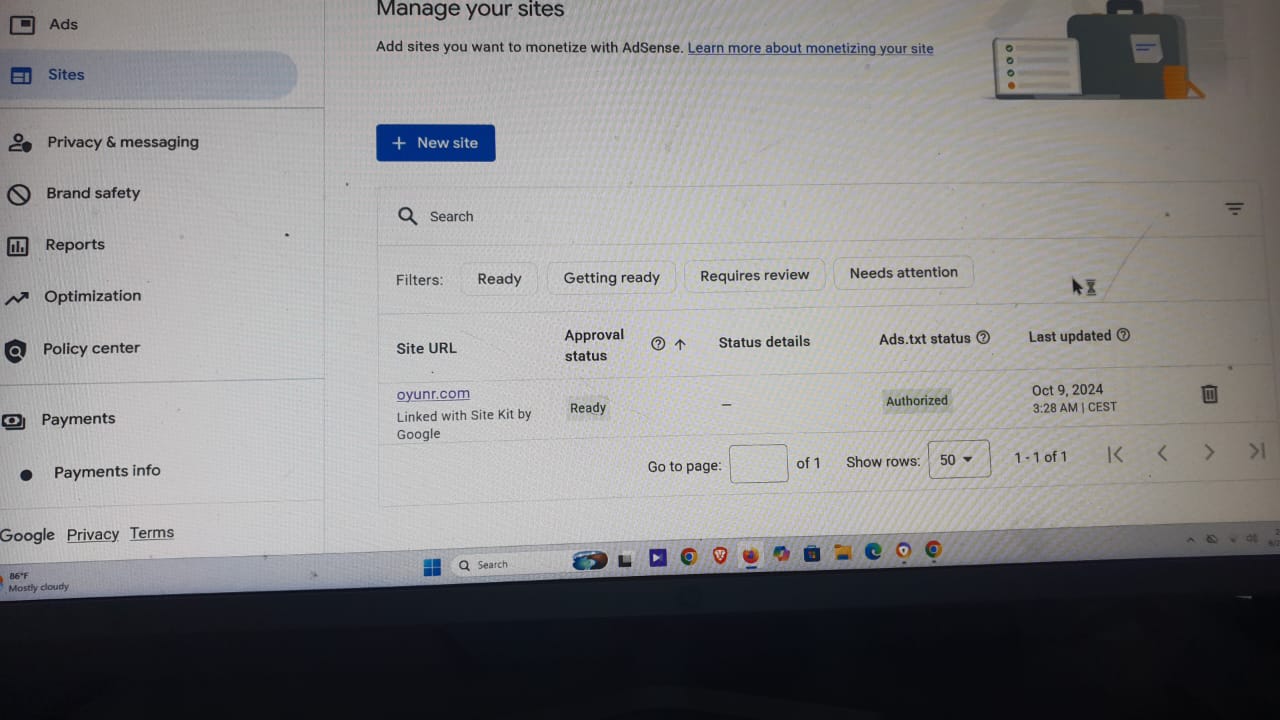Open the Terms link in the footer
The width and height of the screenshot is (1280, 720).
click(152, 533)
